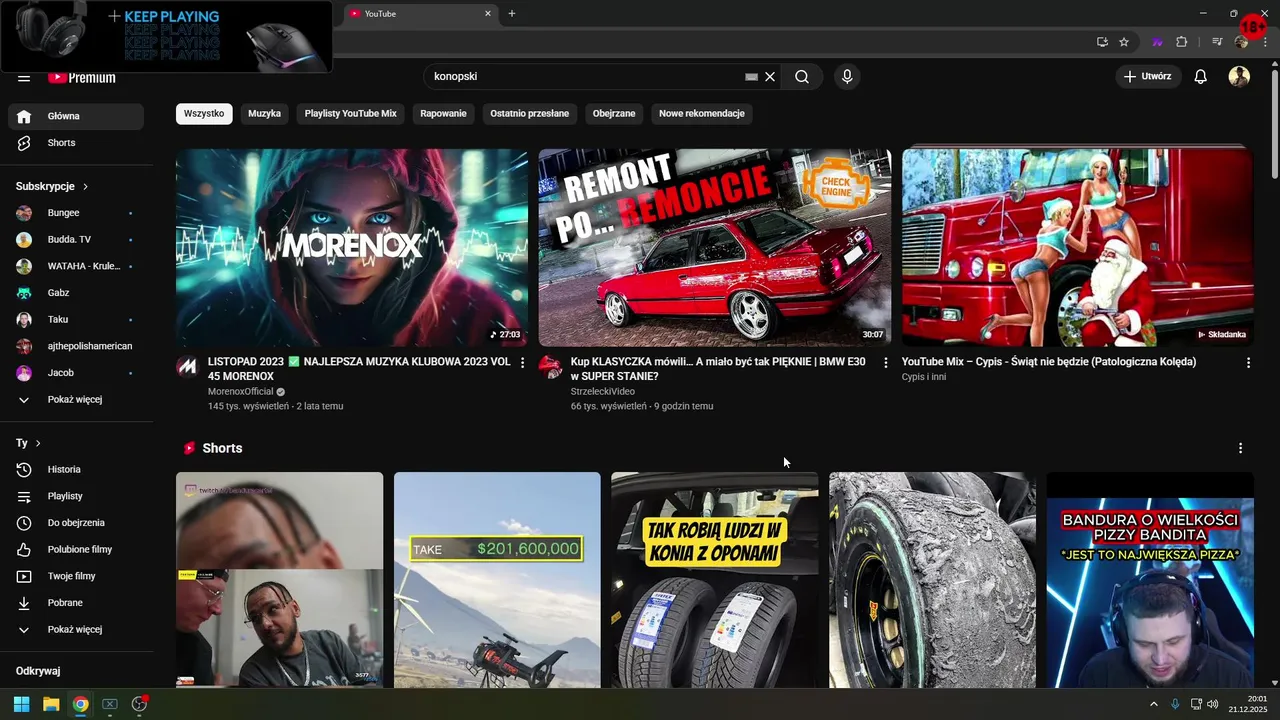Select the Playlisty YouTube Mix chip
Screen dimensions: 1280x720
pos(350,113)
